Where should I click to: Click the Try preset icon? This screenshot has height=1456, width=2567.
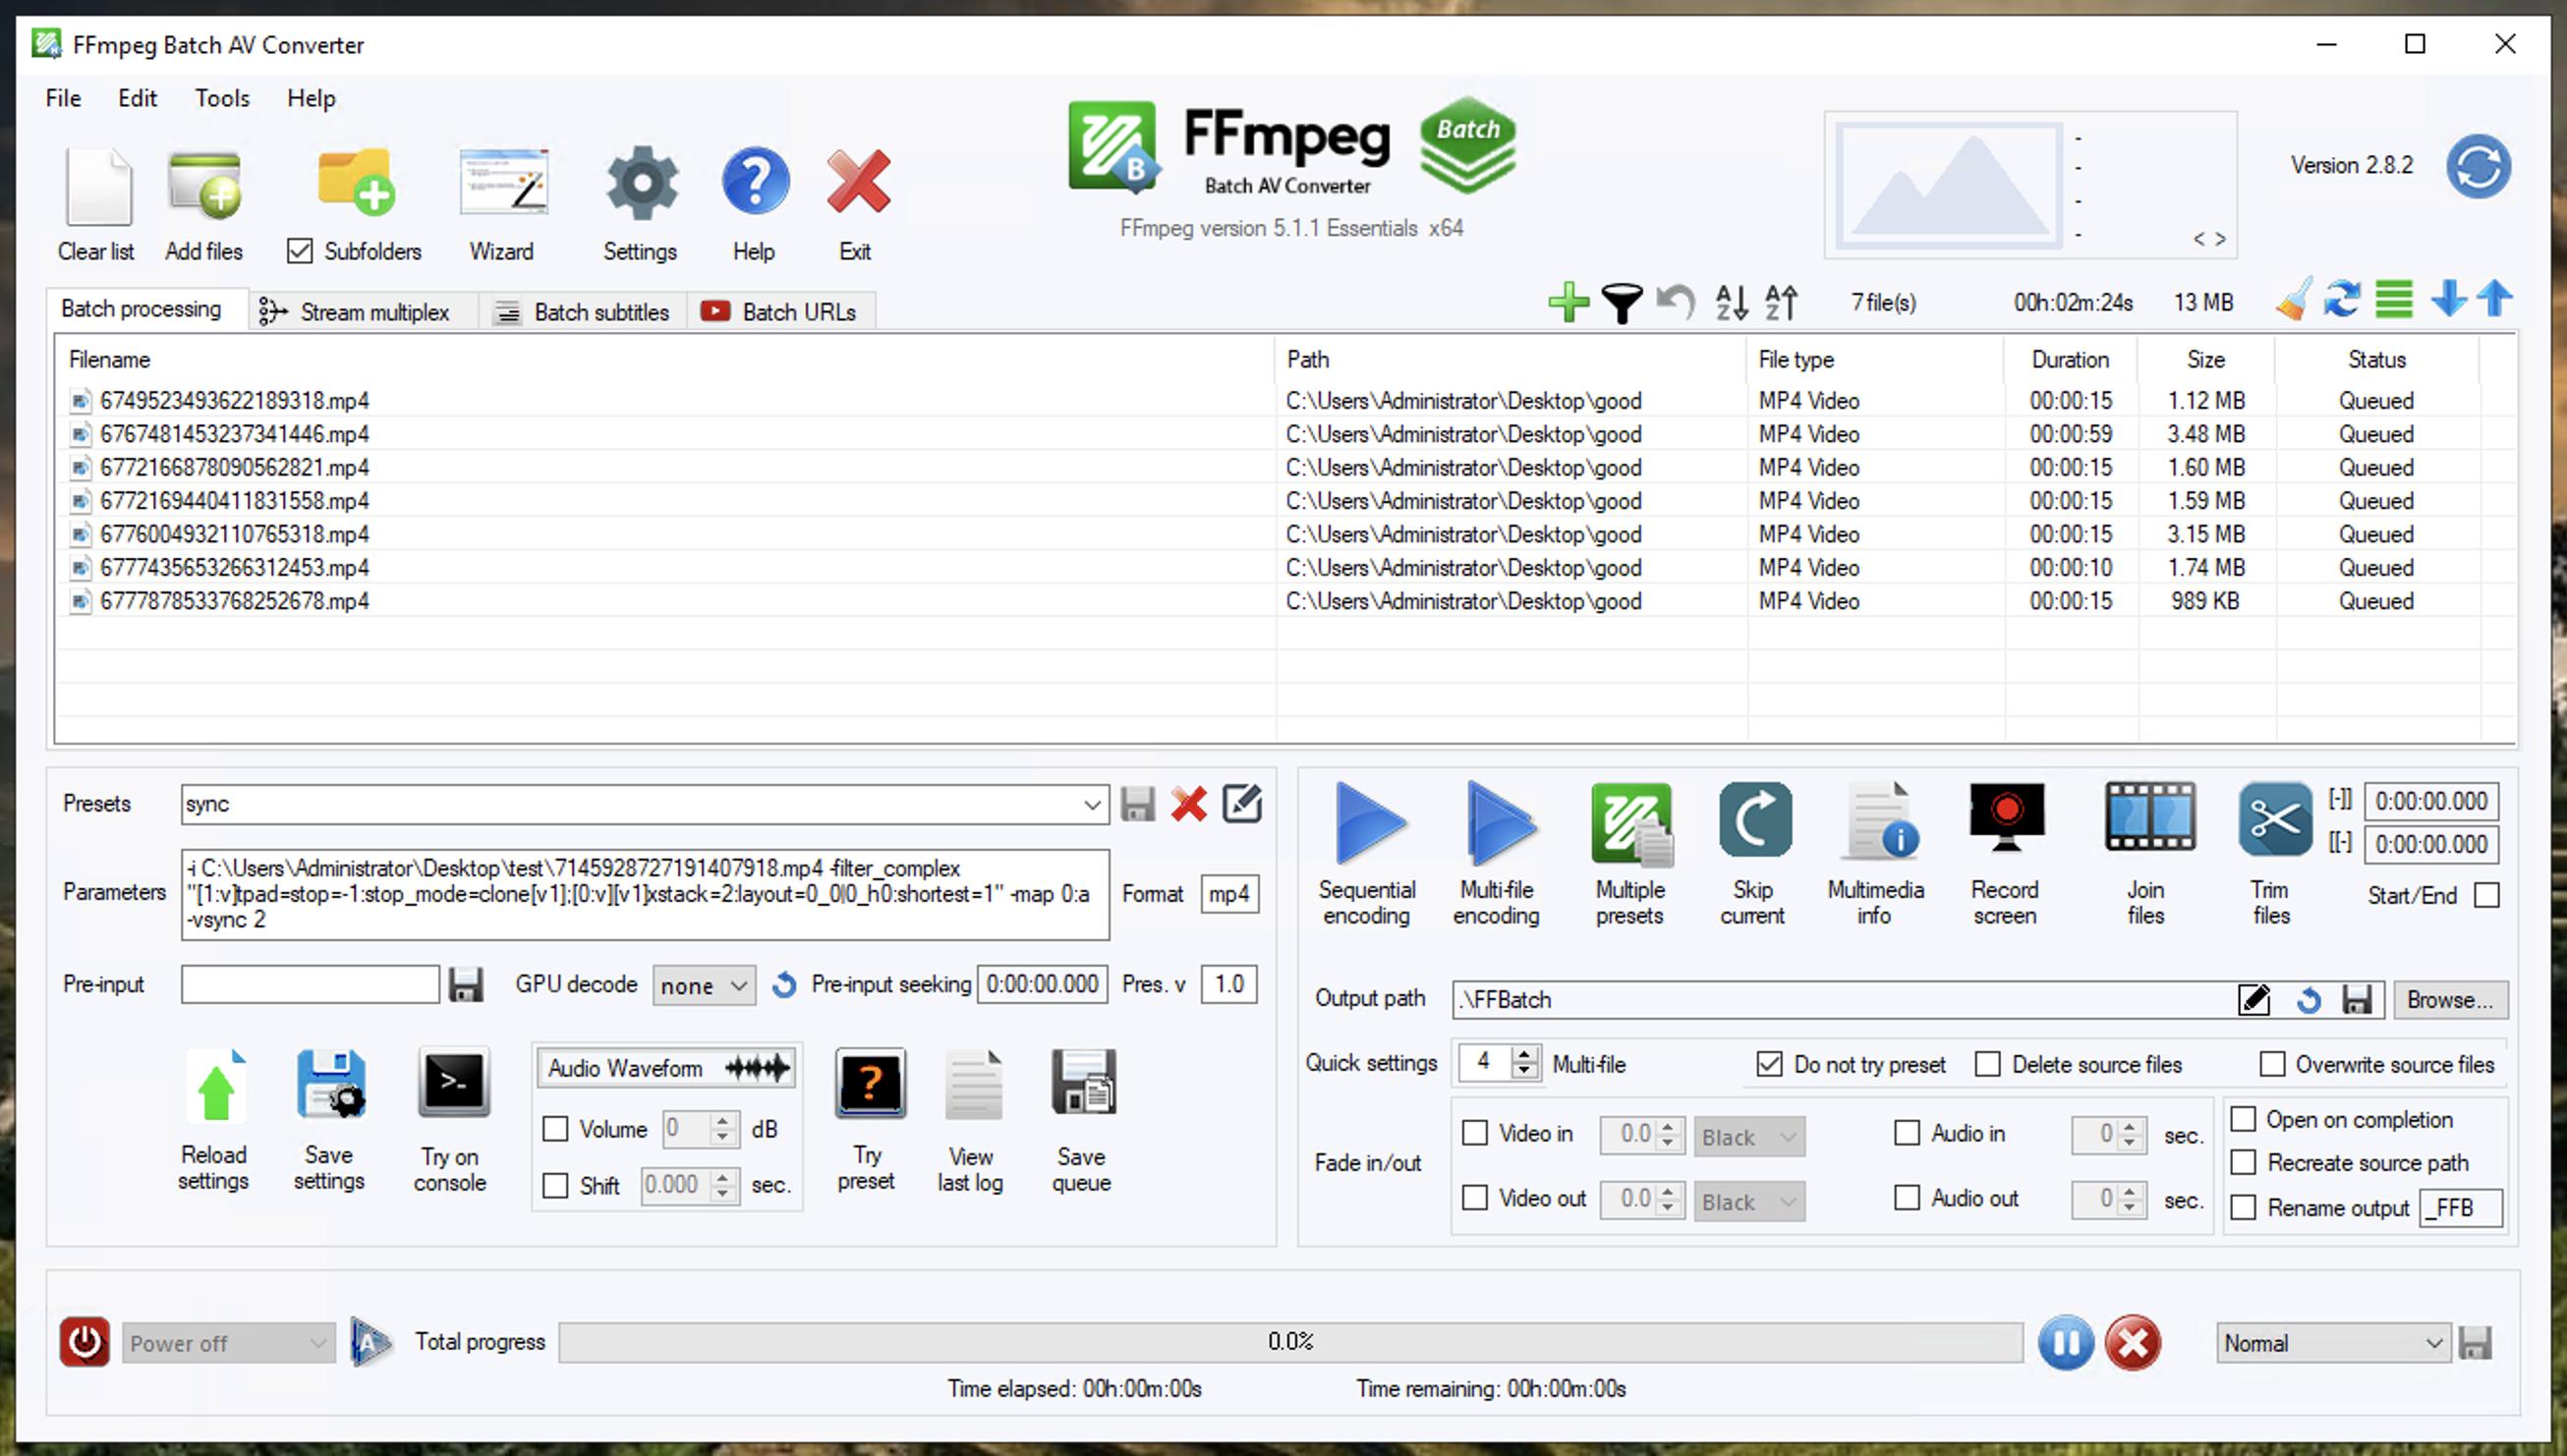point(870,1083)
